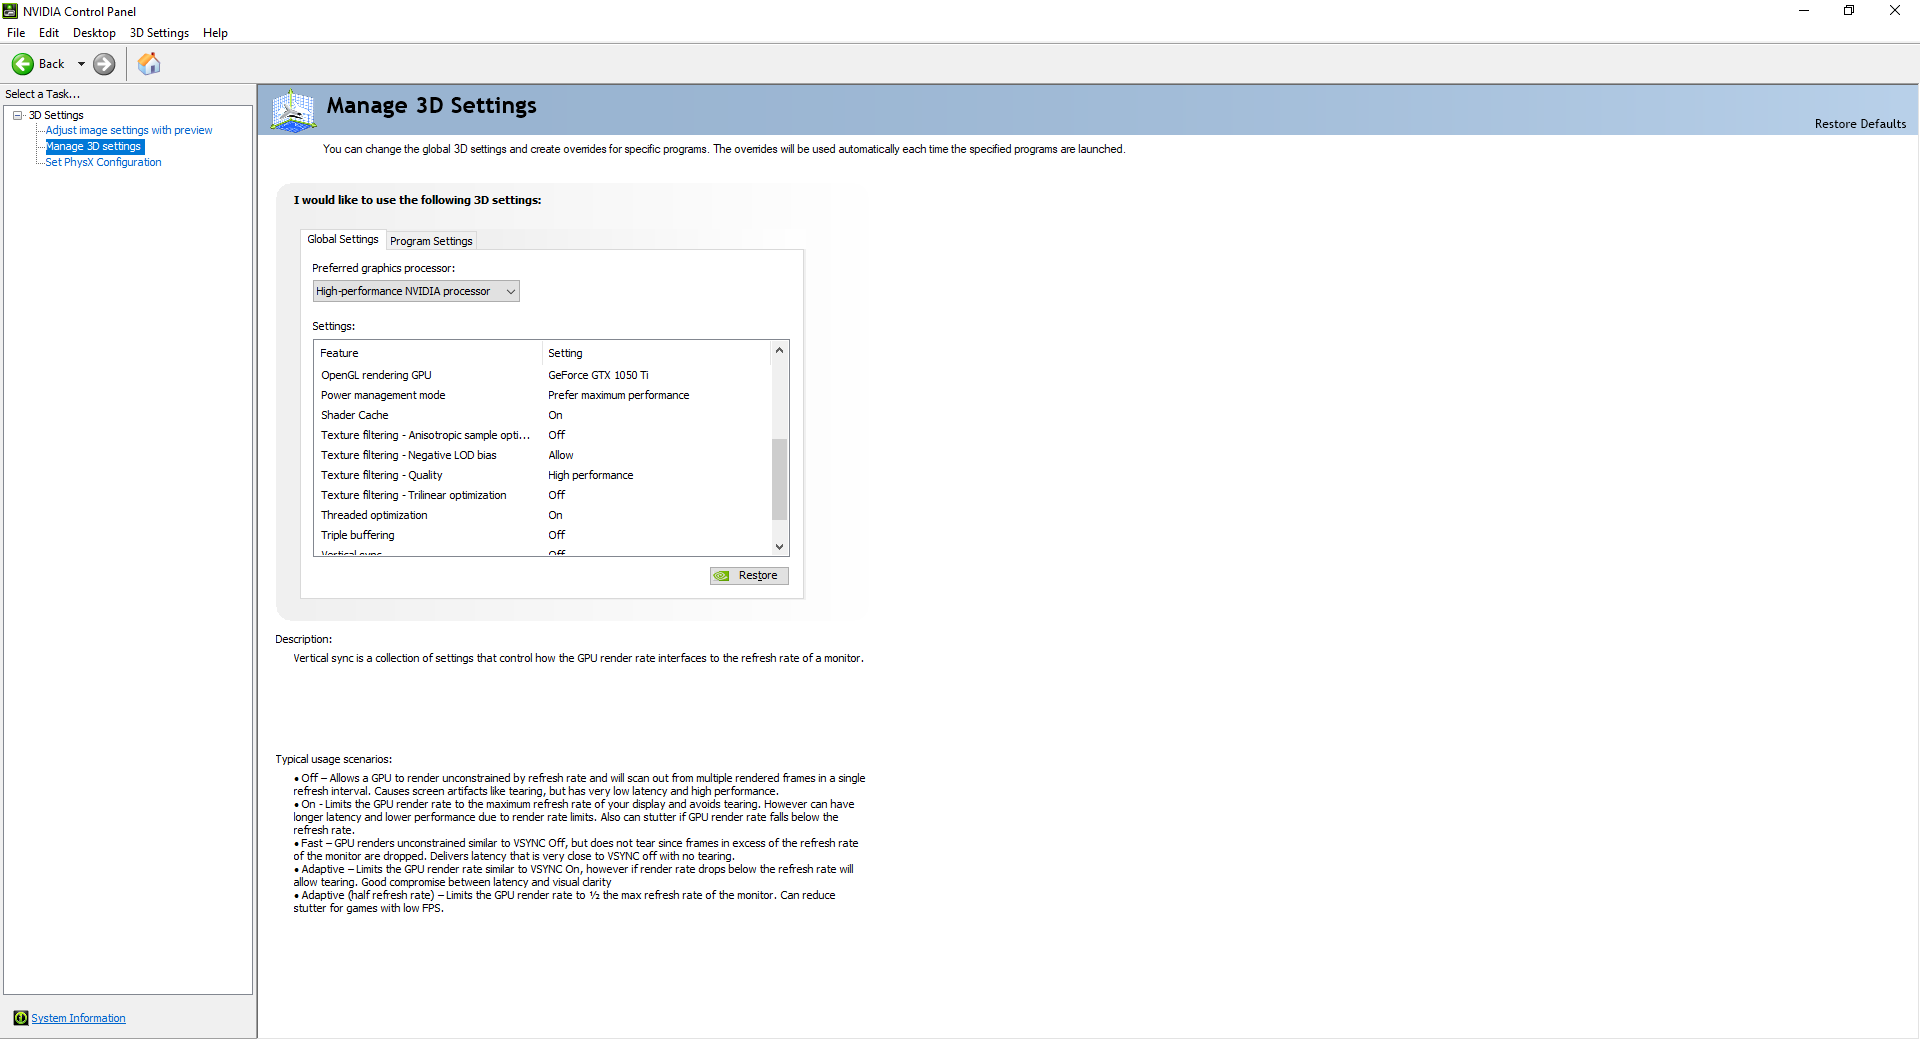
Task: Select OpenGL rendering GPU feature row
Action: click(542, 375)
